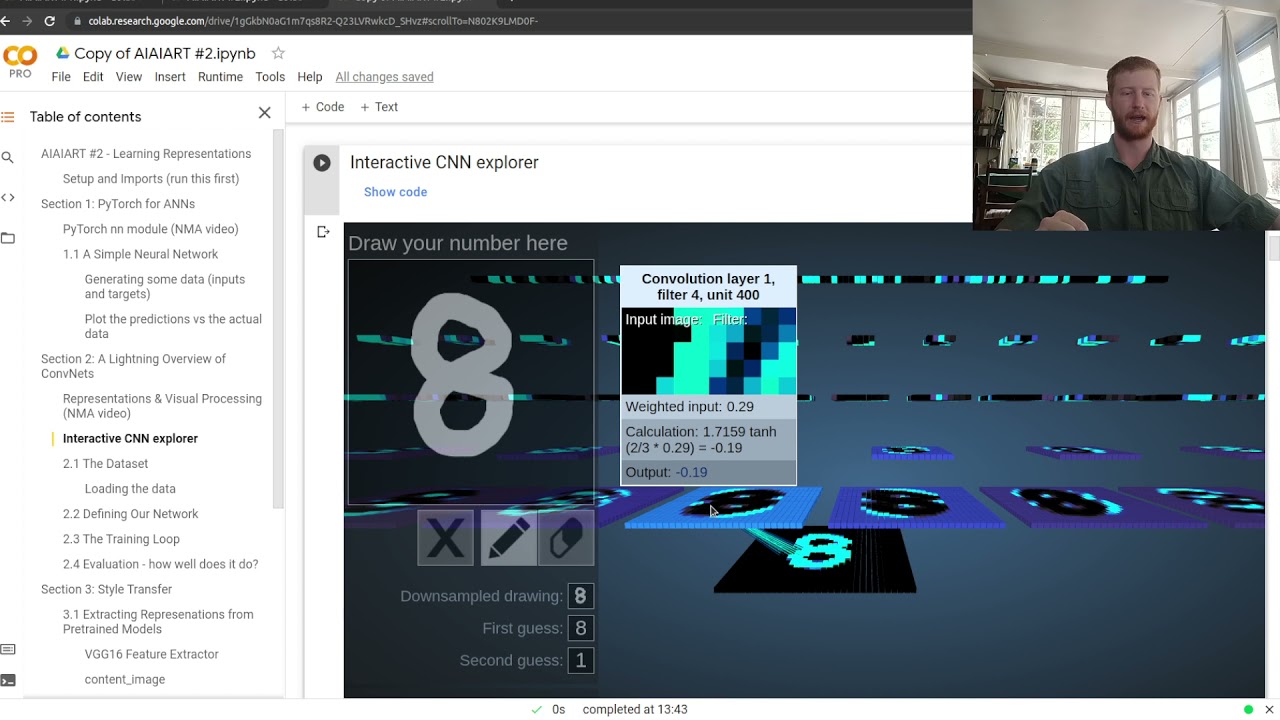Viewport: 1280px width, 720px height.
Task: Open the search sidebar icon
Action: [8, 157]
